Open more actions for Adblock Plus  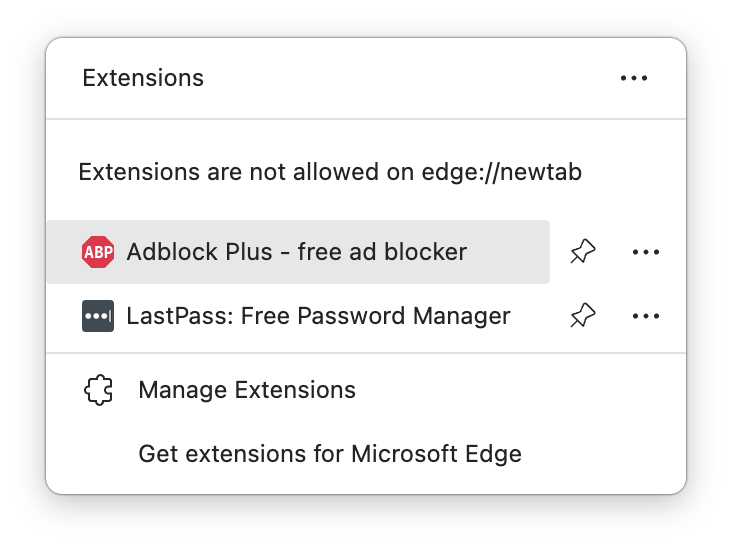click(646, 252)
